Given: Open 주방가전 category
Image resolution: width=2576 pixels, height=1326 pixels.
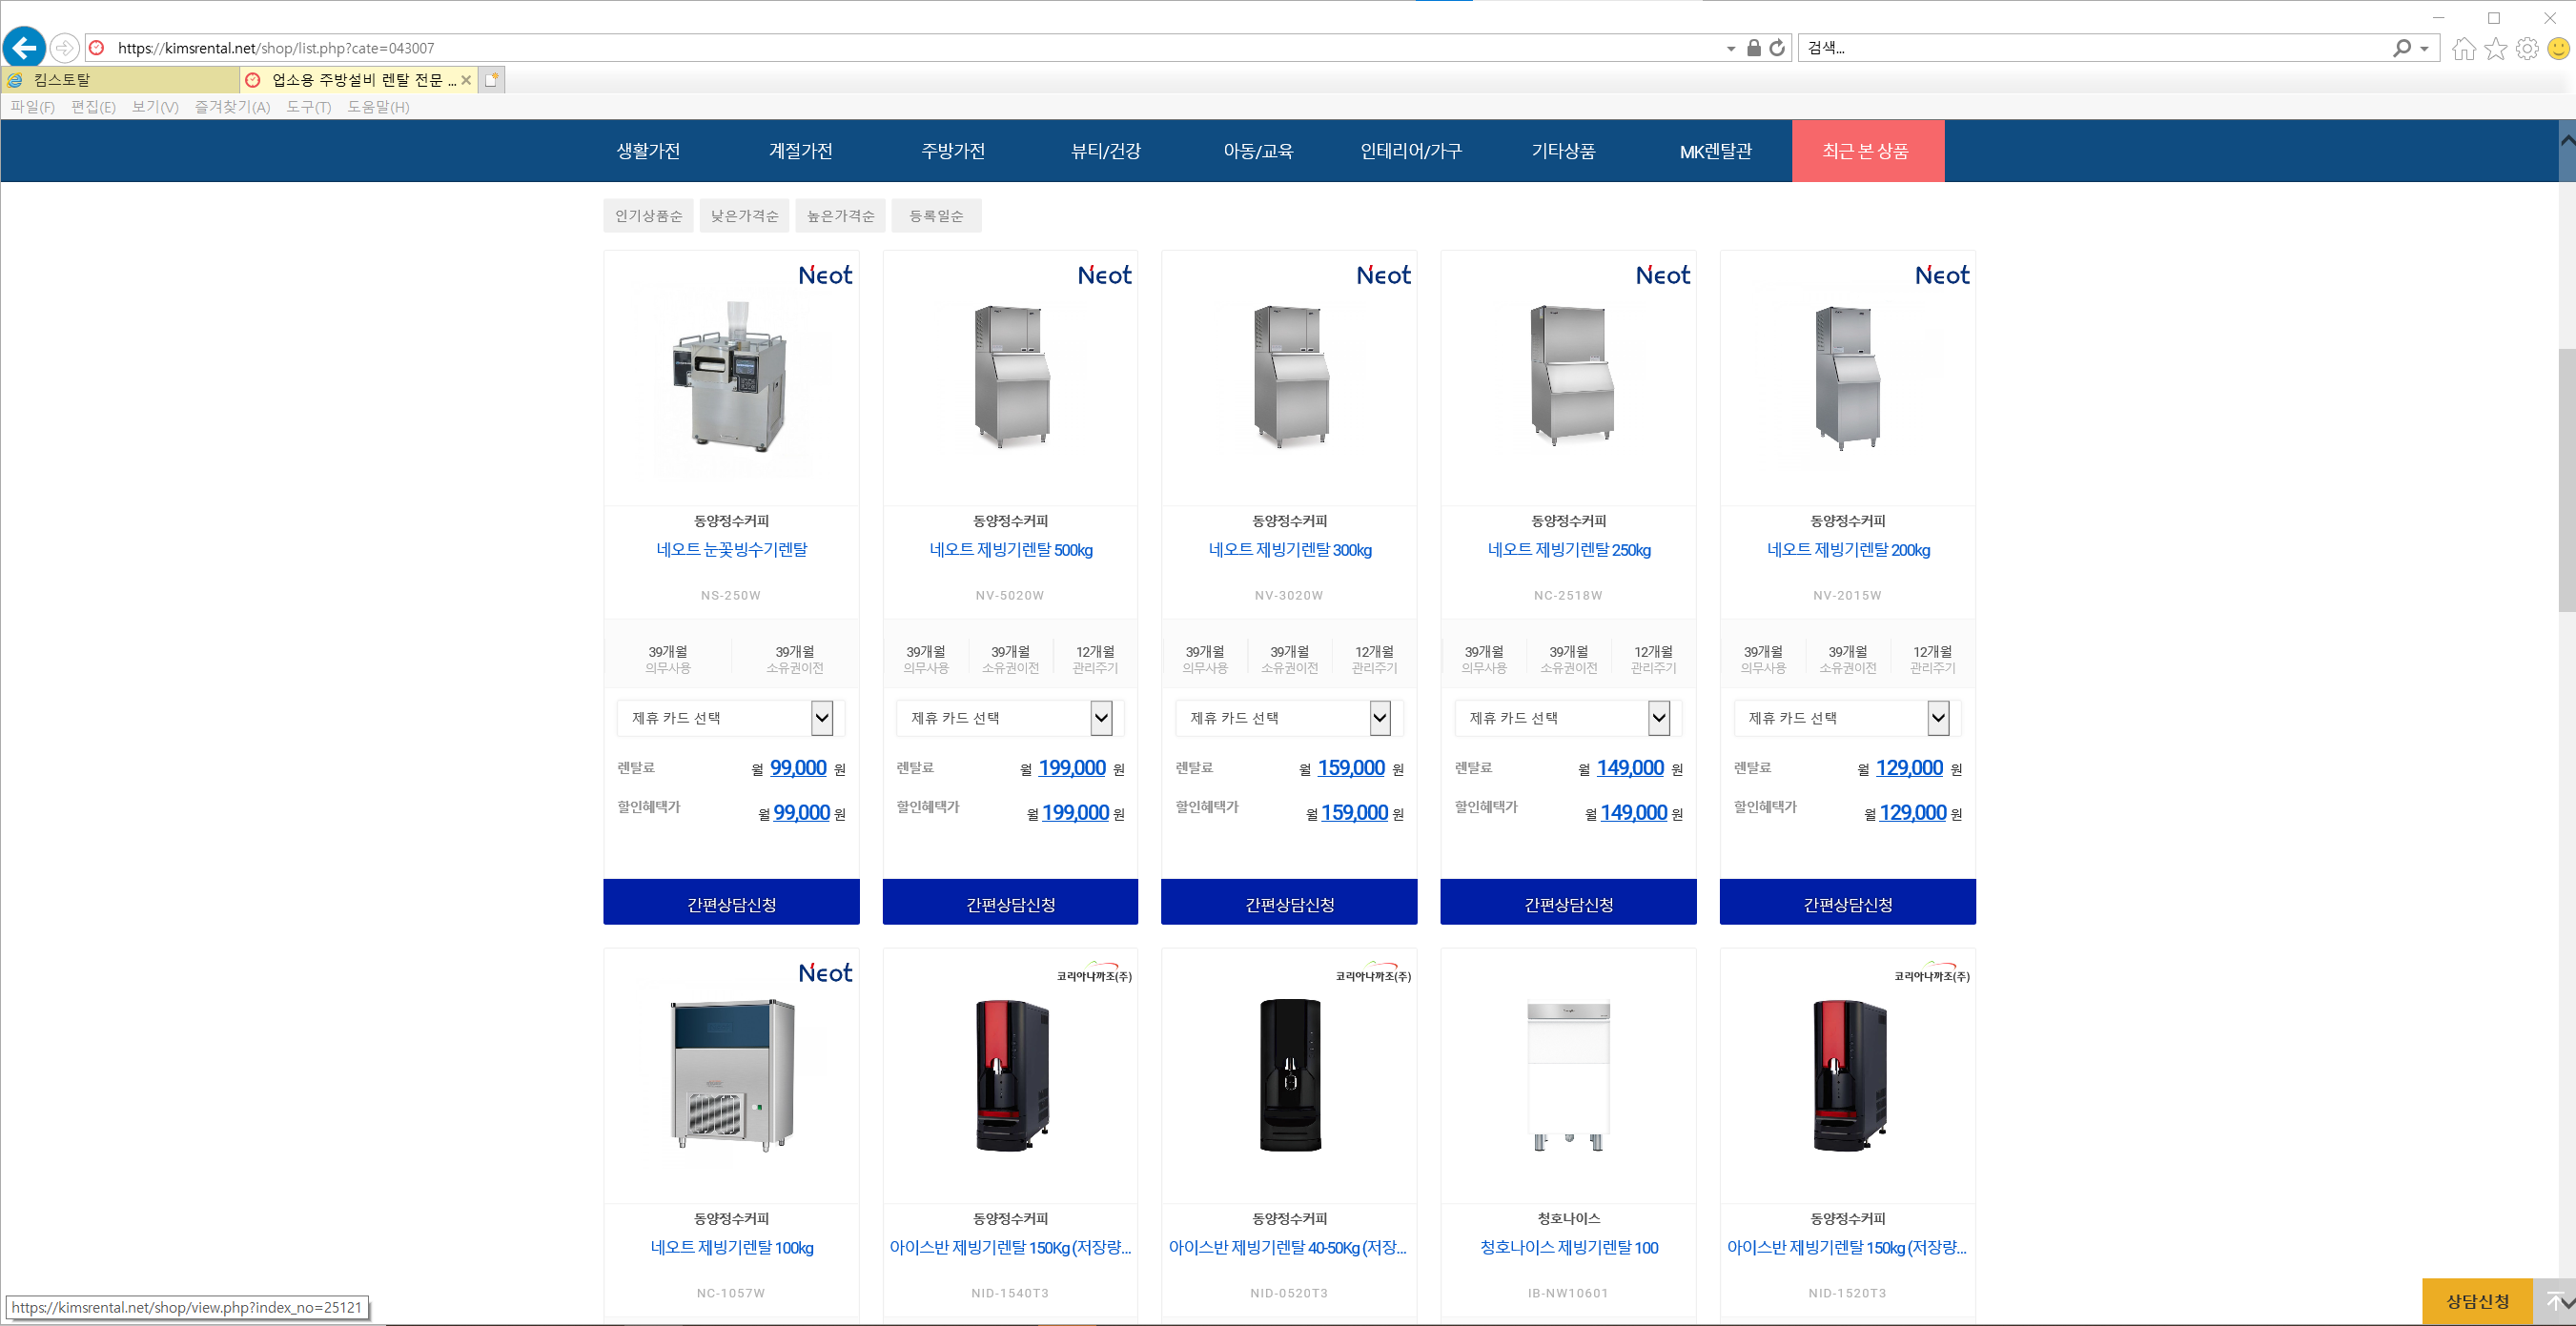Looking at the screenshot, I should [x=953, y=151].
